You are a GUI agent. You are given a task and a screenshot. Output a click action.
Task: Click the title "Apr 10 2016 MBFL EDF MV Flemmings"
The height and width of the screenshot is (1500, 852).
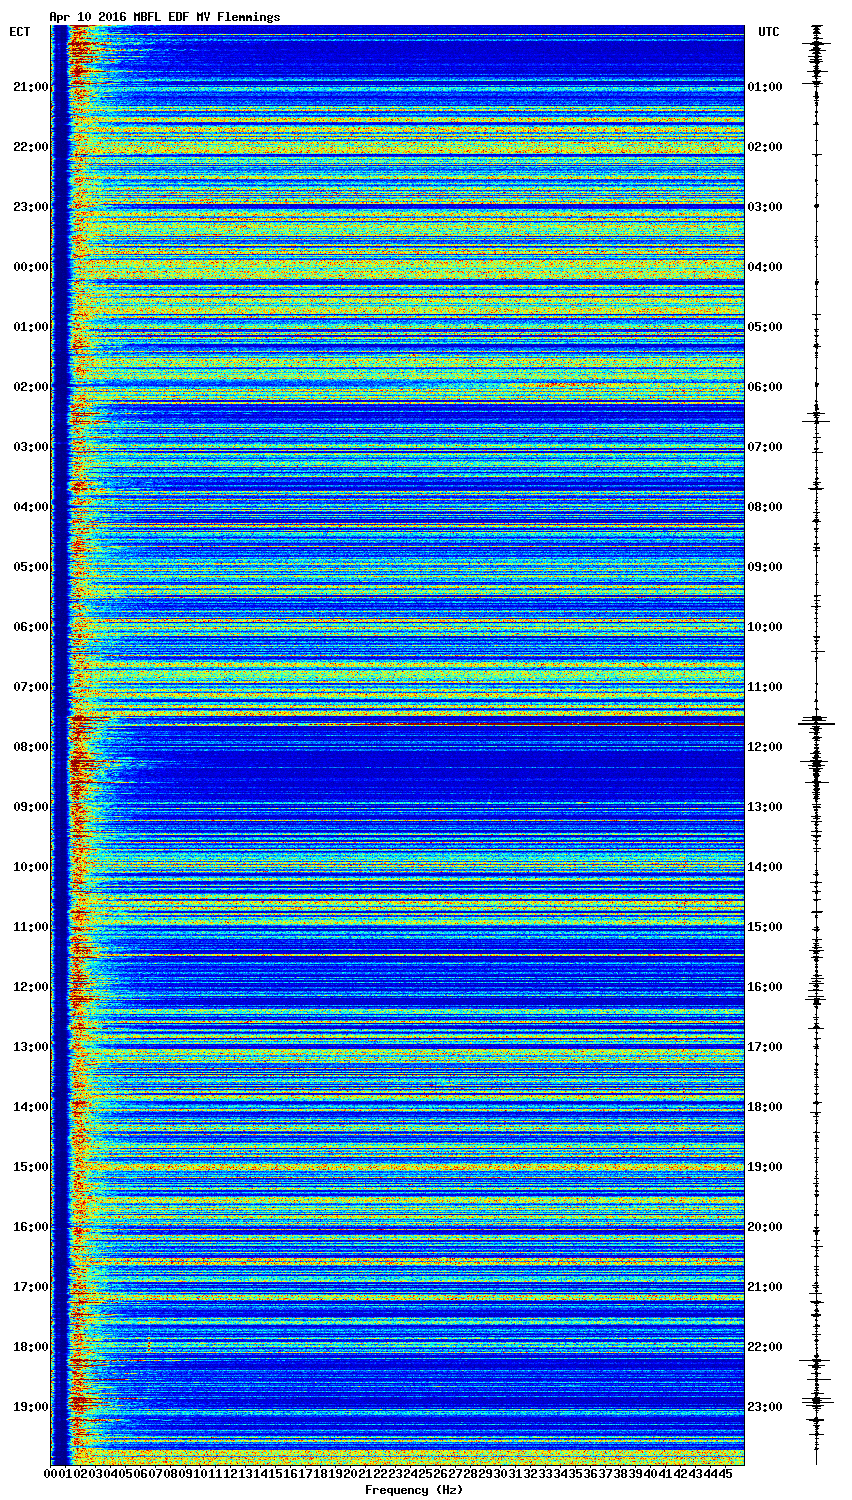point(165,17)
